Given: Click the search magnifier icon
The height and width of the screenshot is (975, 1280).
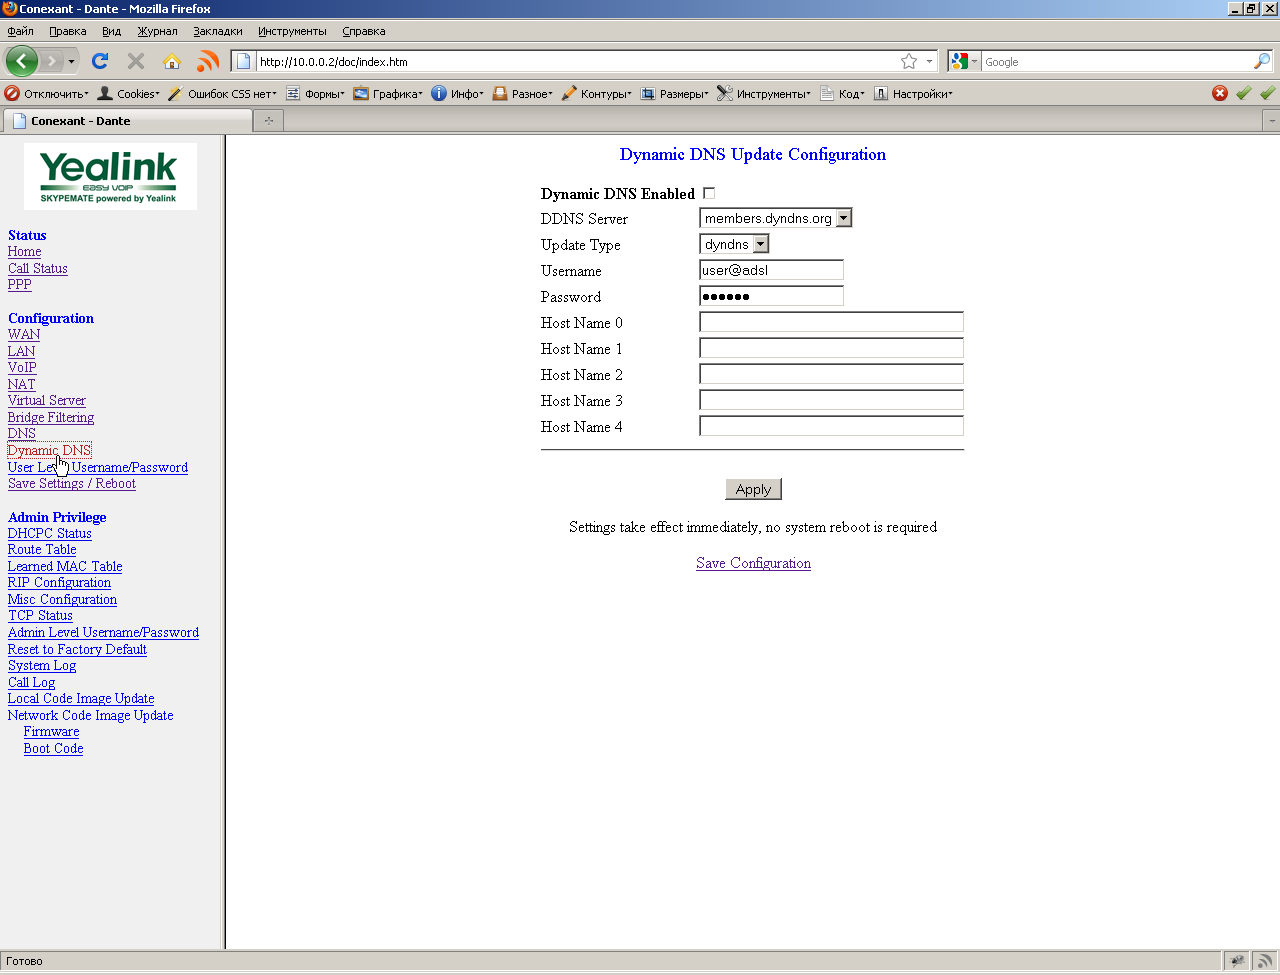Looking at the screenshot, I should tap(1262, 62).
